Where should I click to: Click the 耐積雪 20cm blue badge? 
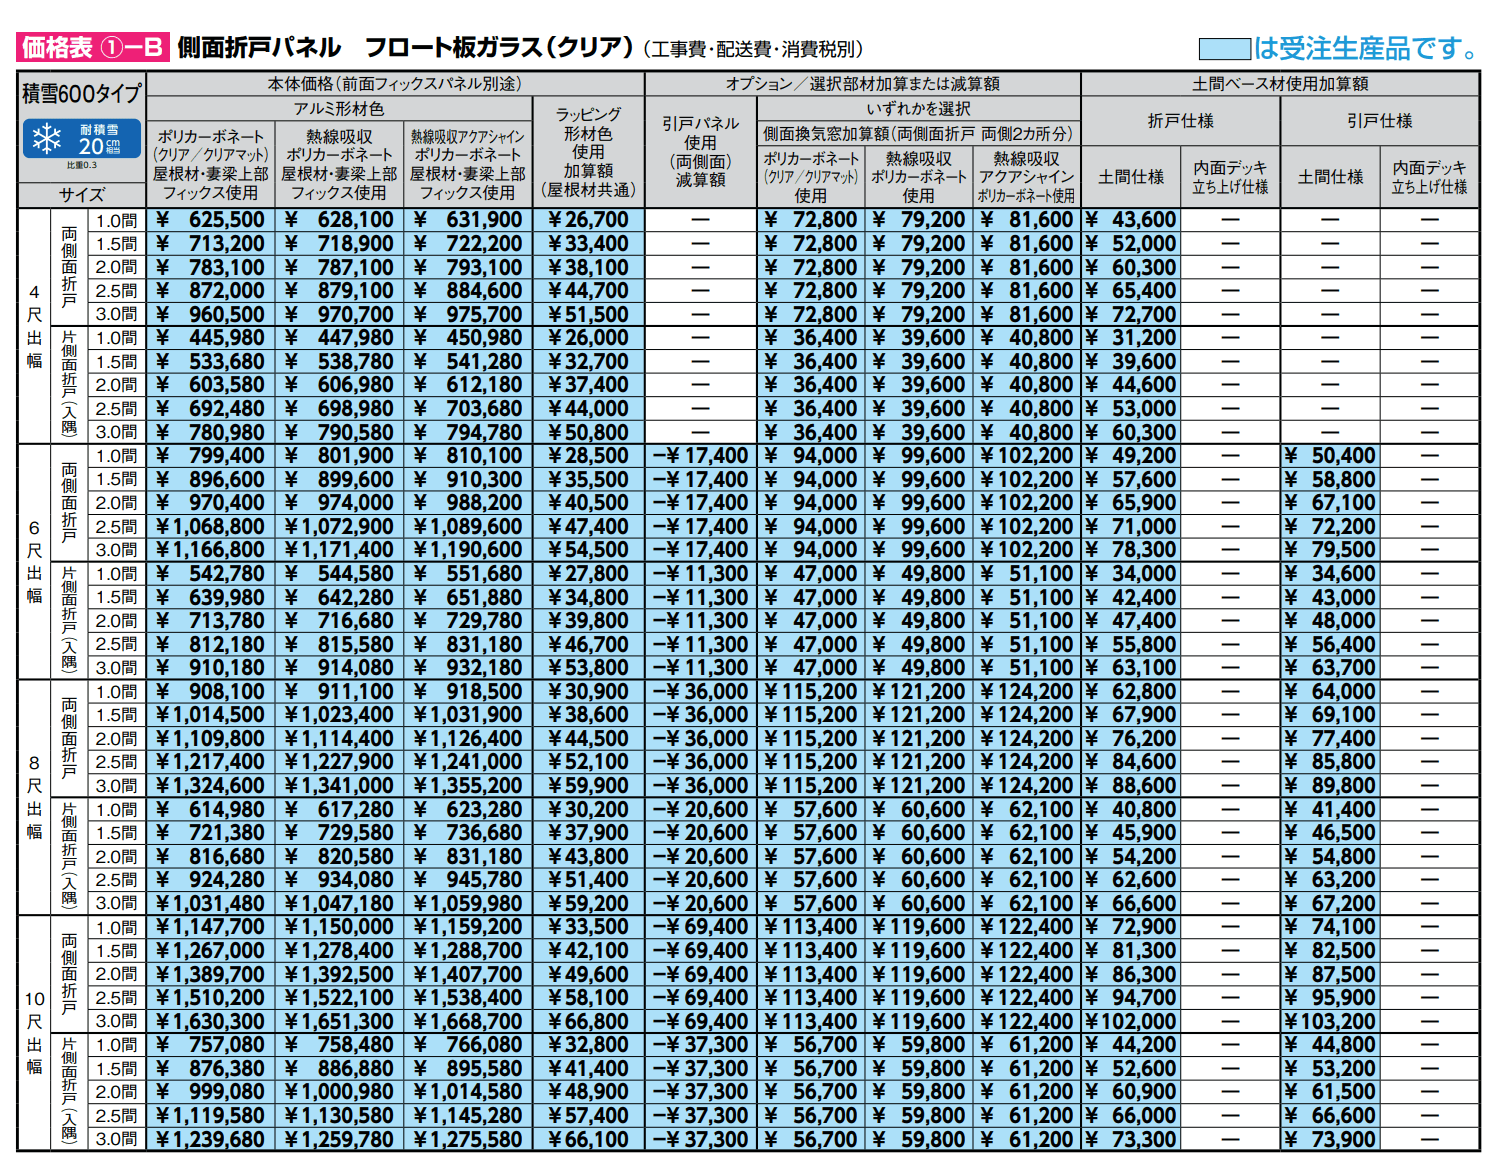[x=82, y=140]
